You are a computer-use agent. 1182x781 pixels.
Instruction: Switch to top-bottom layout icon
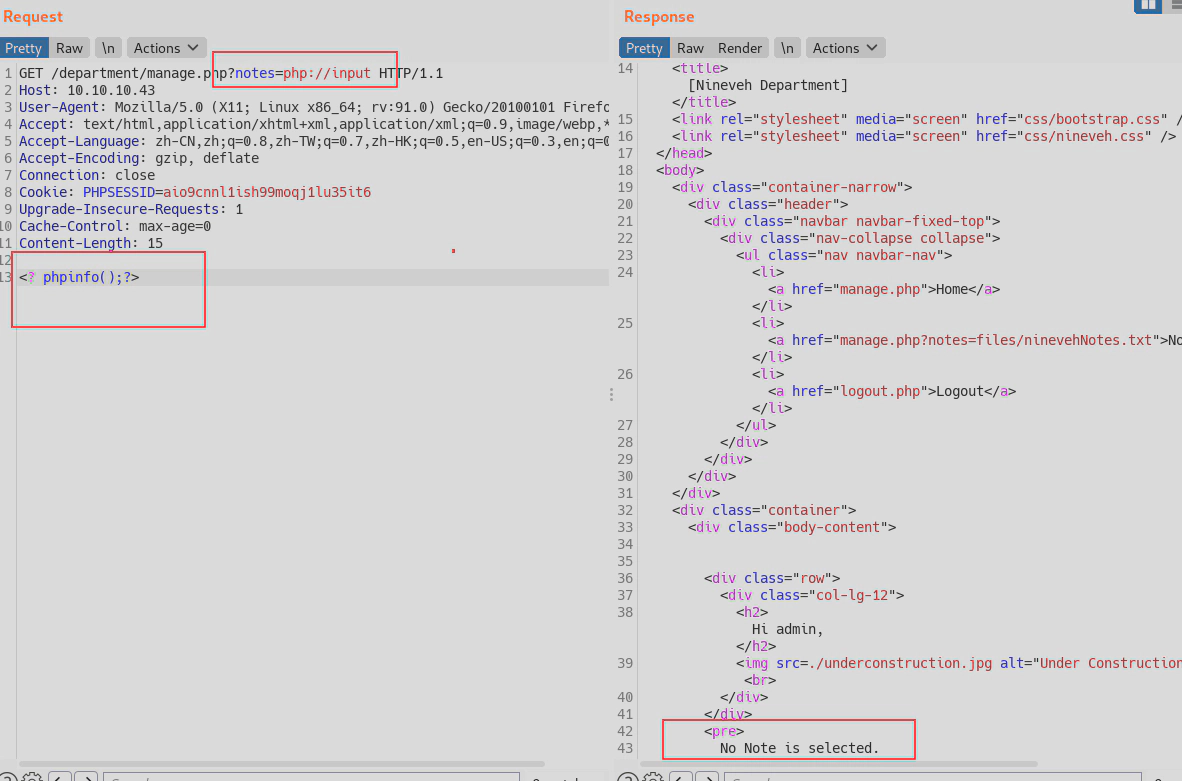coord(1174,5)
